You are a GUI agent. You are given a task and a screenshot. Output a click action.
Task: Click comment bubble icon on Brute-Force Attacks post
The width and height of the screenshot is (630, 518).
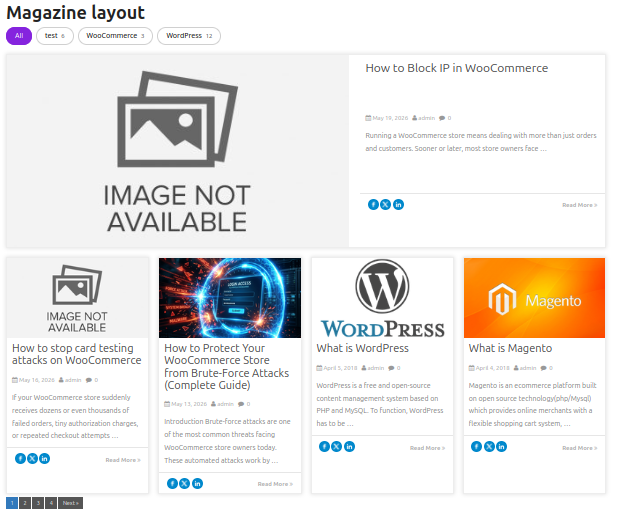241,404
